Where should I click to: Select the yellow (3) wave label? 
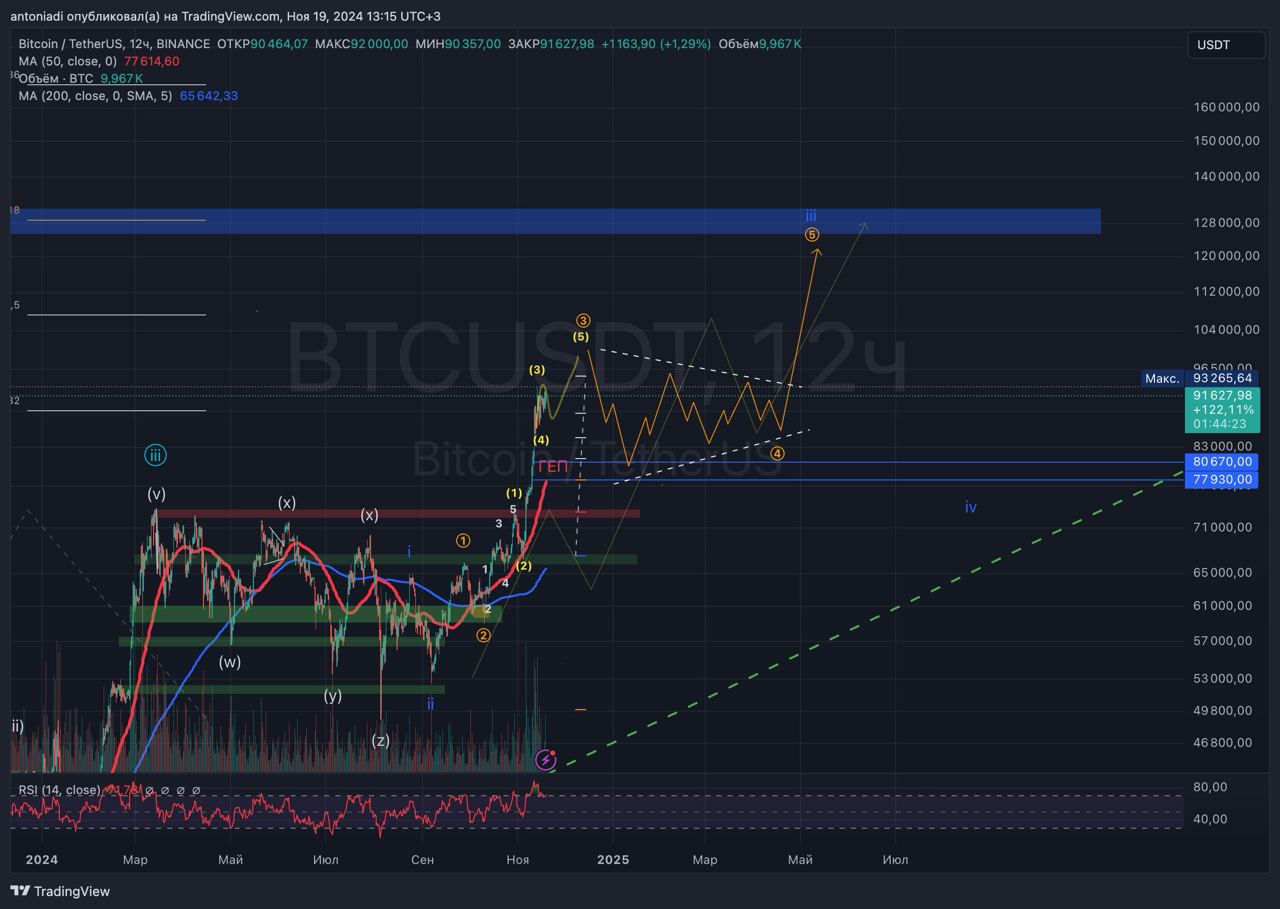[538, 370]
